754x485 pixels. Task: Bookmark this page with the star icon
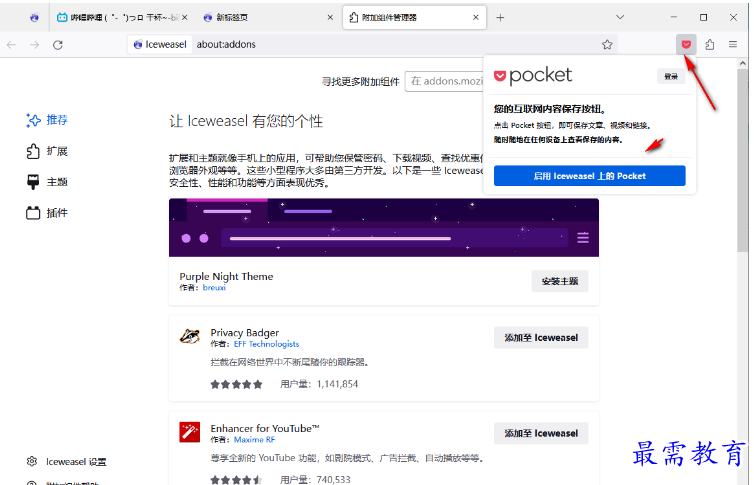point(607,45)
